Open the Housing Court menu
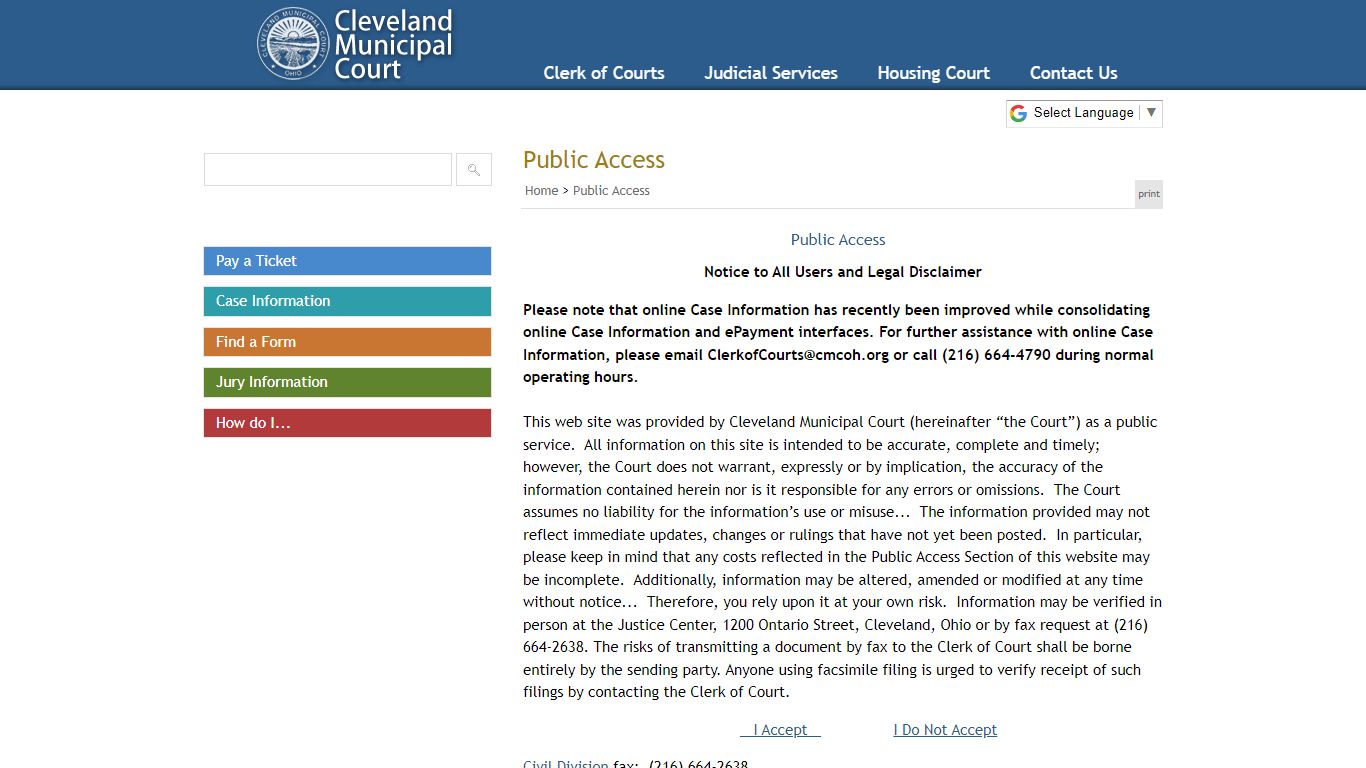The width and height of the screenshot is (1366, 768). (x=934, y=73)
